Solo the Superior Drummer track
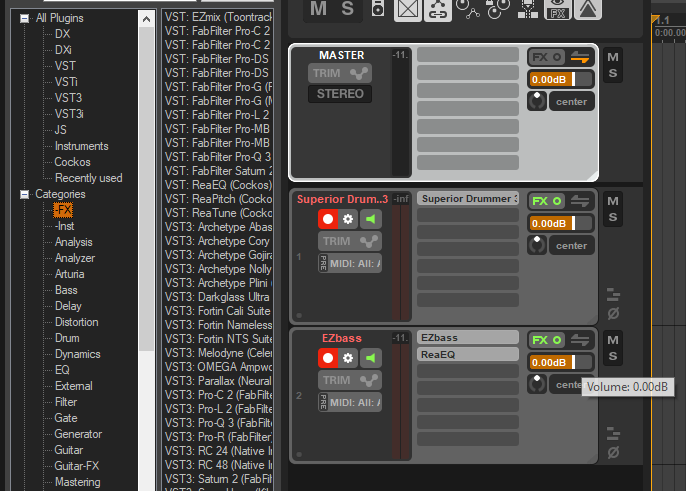 613,217
